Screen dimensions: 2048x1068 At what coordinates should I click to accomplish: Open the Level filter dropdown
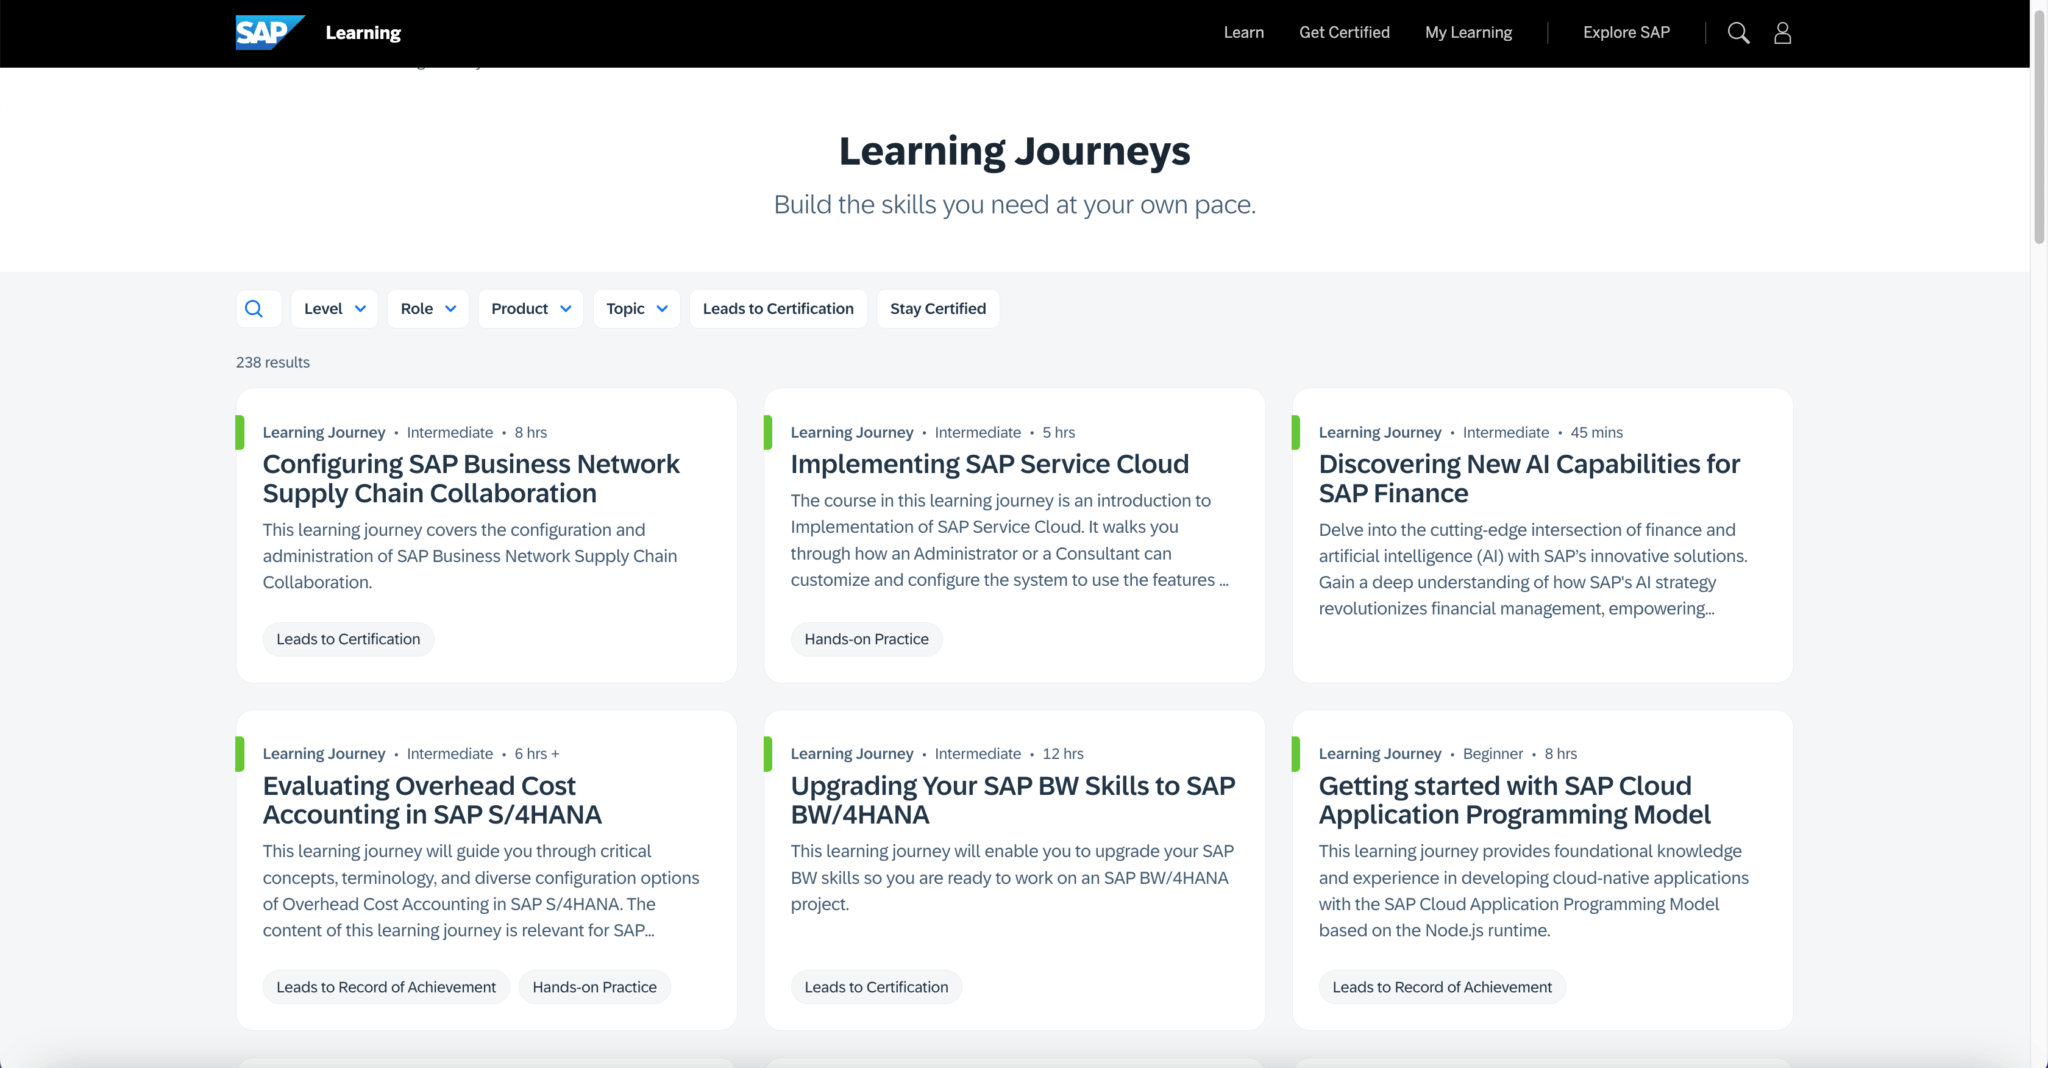tap(334, 308)
